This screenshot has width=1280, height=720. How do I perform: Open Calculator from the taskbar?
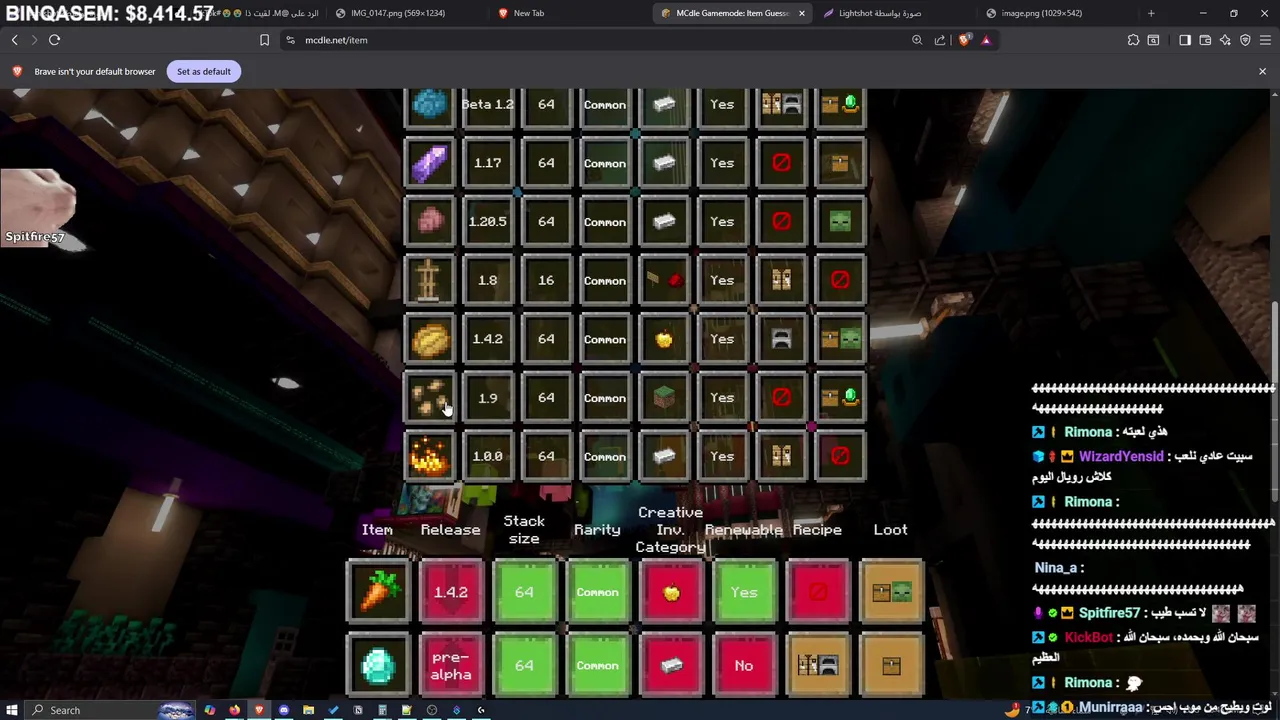pos(382,710)
